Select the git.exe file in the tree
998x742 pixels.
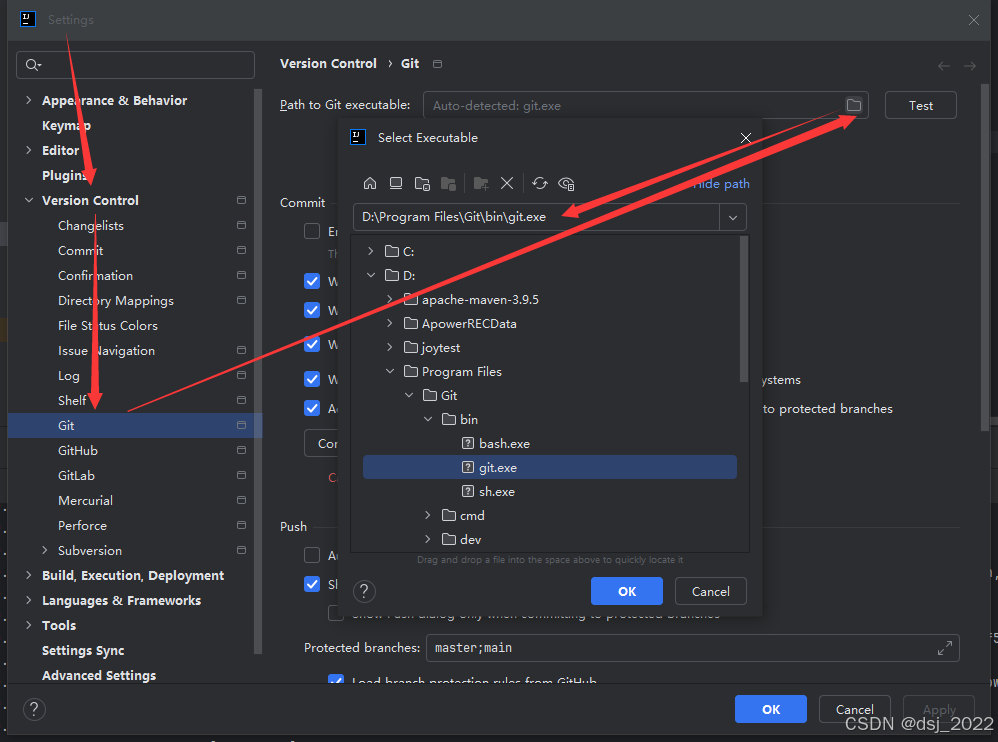coord(550,467)
